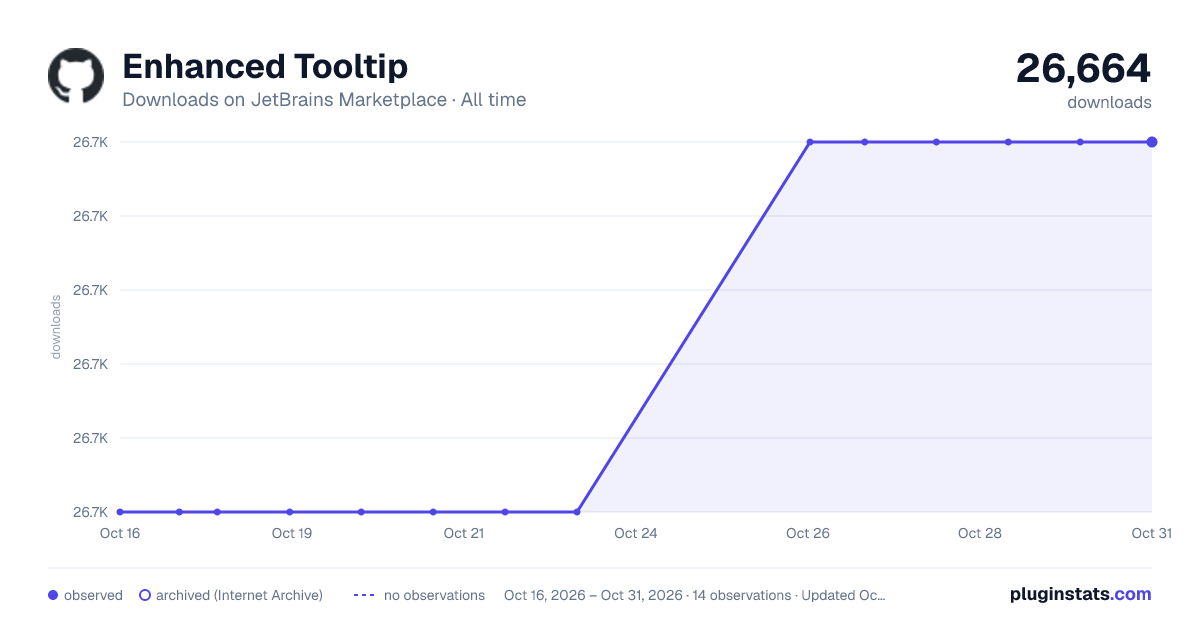This screenshot has height=630, width=1200.
Task: Select the Oct 16 data point
Action: (120, 512)
